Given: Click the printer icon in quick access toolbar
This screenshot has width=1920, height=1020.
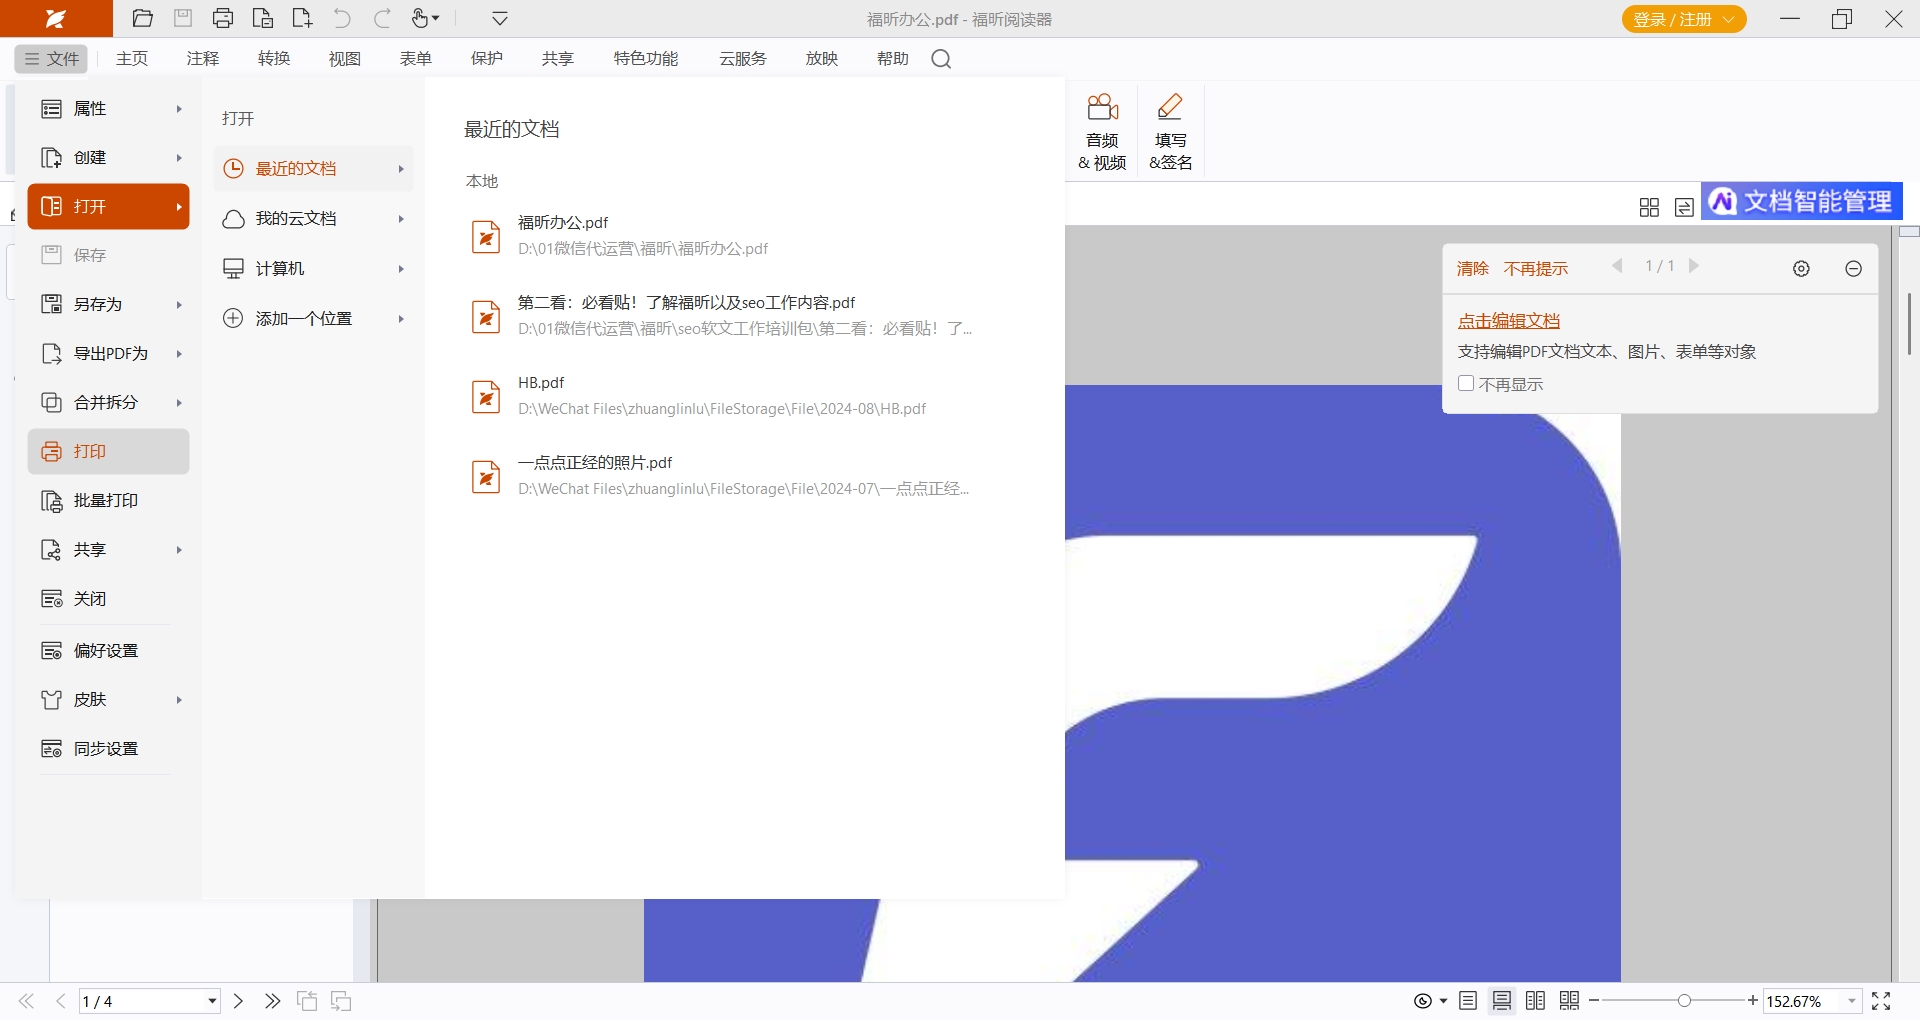Looking at the screenshot, I should point(223,18).
